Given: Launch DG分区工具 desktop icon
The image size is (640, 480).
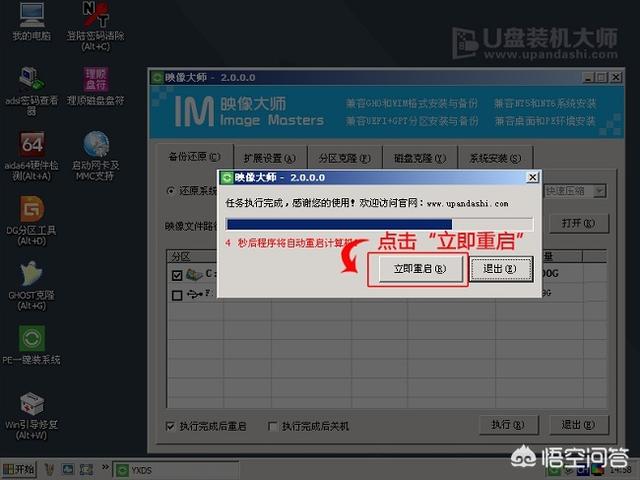Looking at the screenshot, I should [31, 221].
